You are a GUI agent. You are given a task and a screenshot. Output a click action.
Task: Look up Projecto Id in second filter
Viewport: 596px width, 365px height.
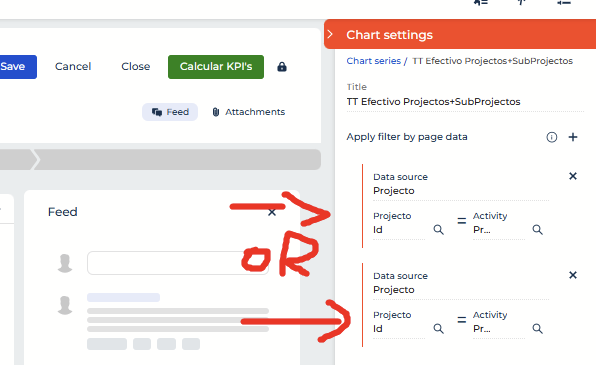click(438, 328)
